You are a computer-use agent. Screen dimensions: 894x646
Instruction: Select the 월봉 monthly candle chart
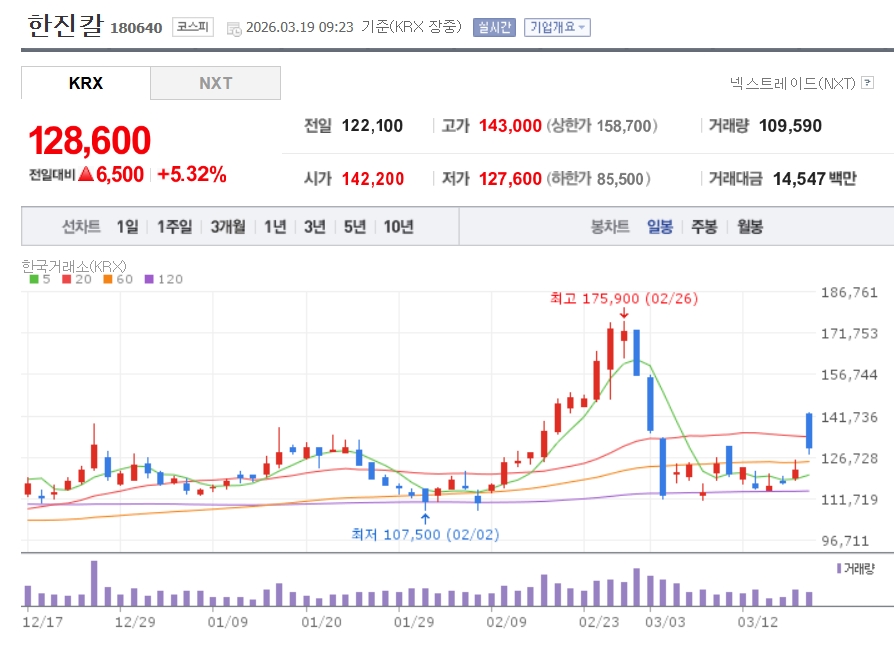[x=750, y=227]
